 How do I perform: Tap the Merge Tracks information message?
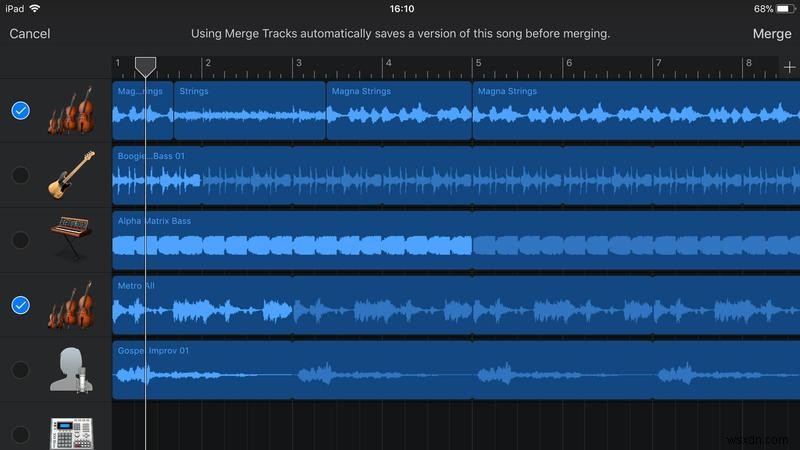click(x=401, y=34)
